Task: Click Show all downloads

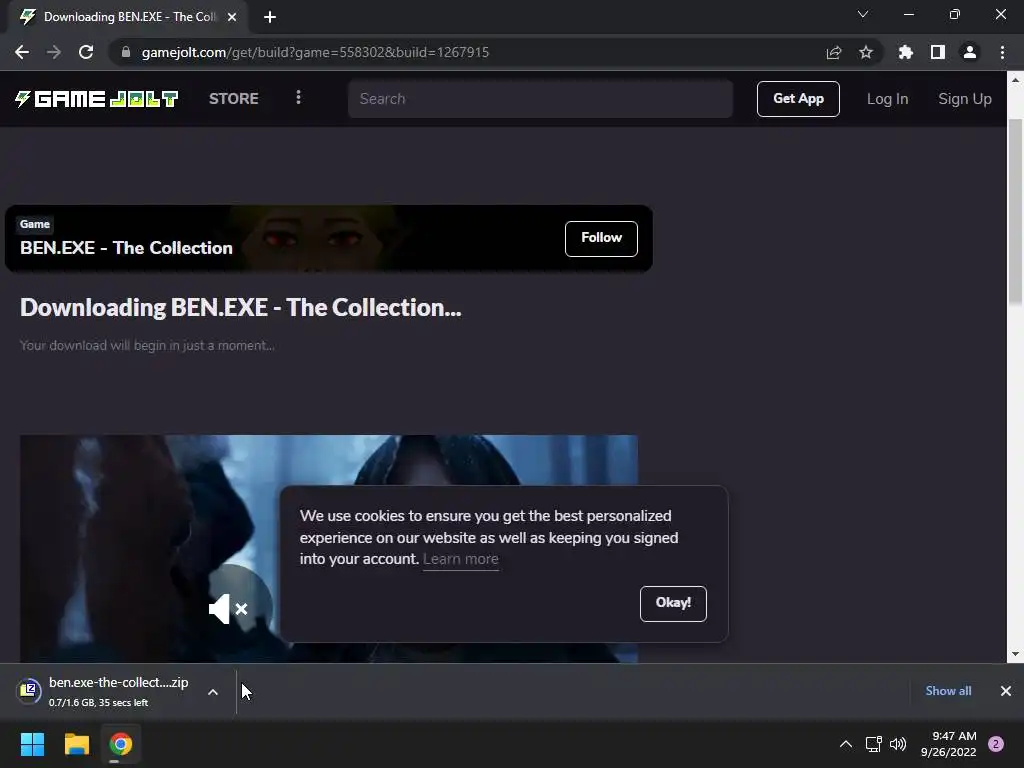Action: pyautogui.click(x=948, y=691)
